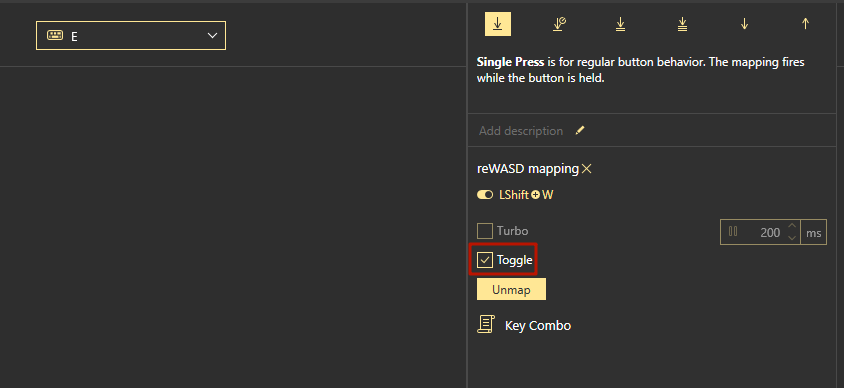Open the E key selection dropdown

click(x=131, y=36)
